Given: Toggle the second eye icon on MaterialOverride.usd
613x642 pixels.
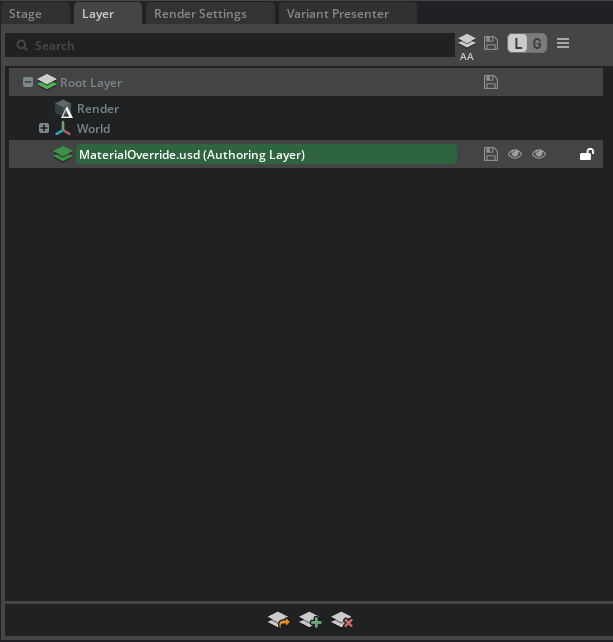Looking at the screenshot, I should pyautogui.click(x=539, y=154).
